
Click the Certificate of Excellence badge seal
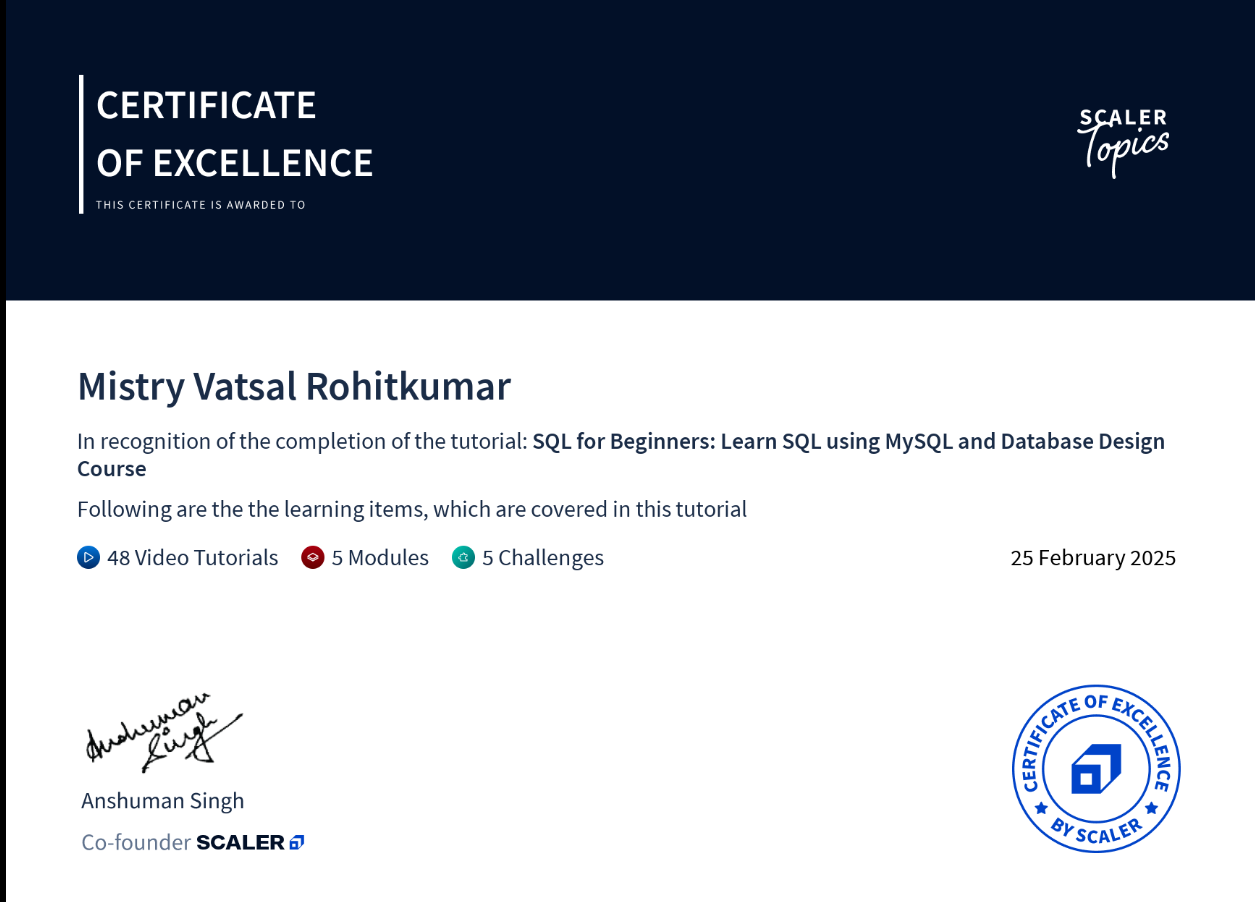[x=1095, y=770]
